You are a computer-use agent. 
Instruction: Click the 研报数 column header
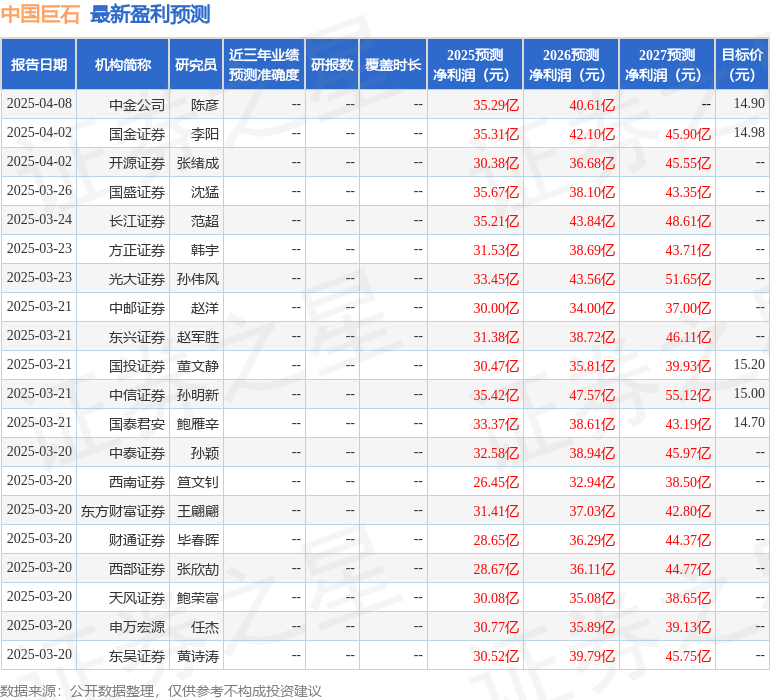(332, 64)
